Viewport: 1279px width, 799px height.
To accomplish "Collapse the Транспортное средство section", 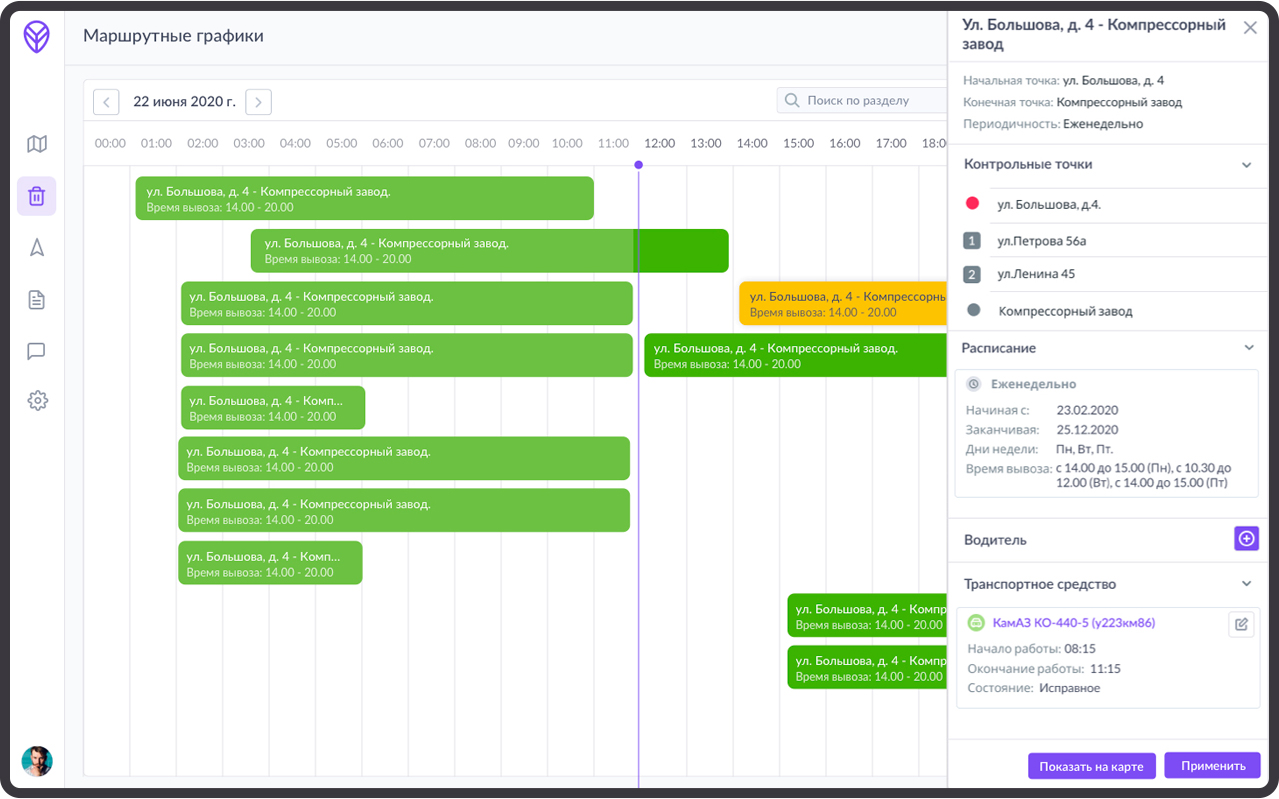I will (1246, 584).
